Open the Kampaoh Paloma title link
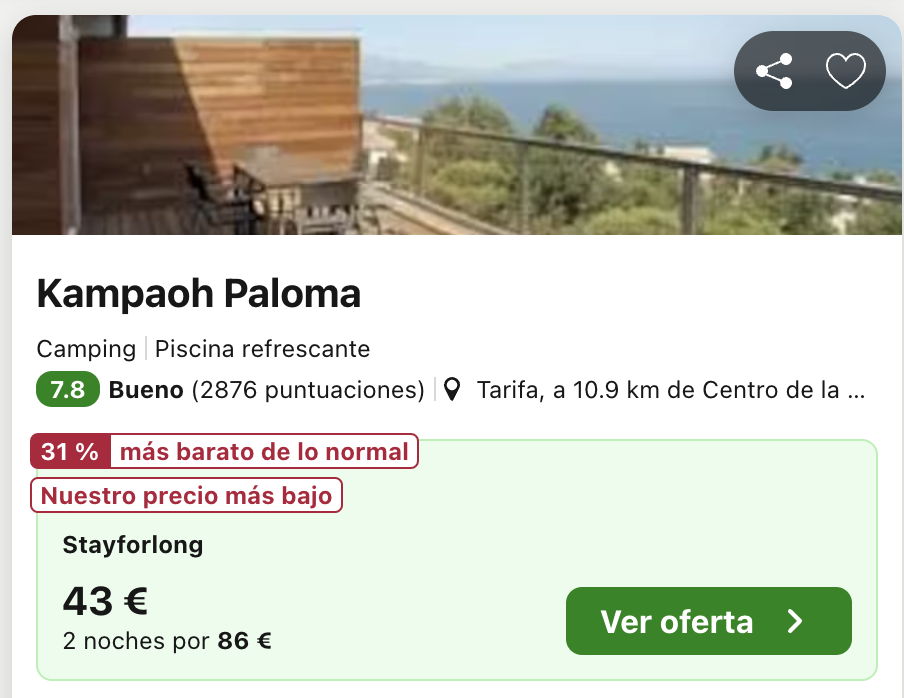The image size is (904, 698). tap(199, 294)
